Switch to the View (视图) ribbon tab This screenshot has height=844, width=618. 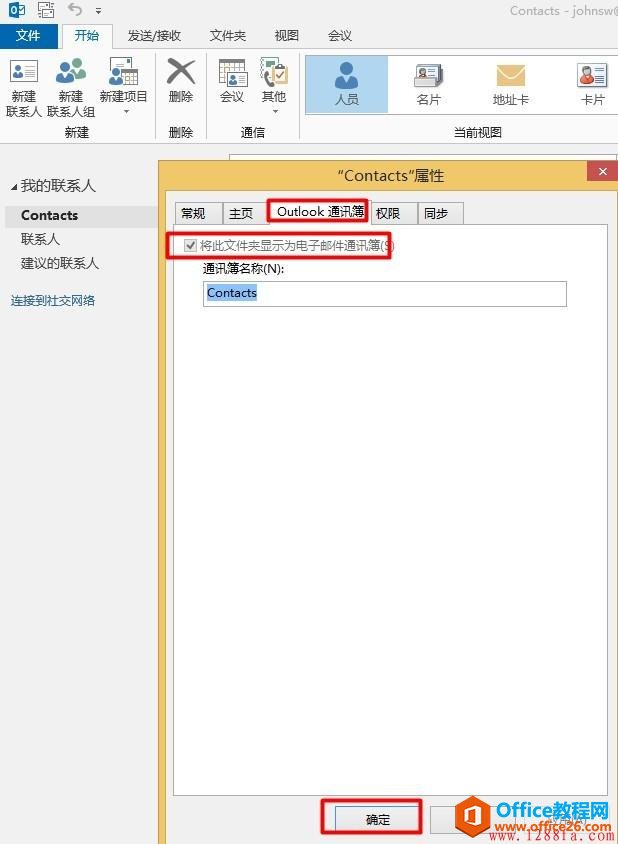click(286, 36)
